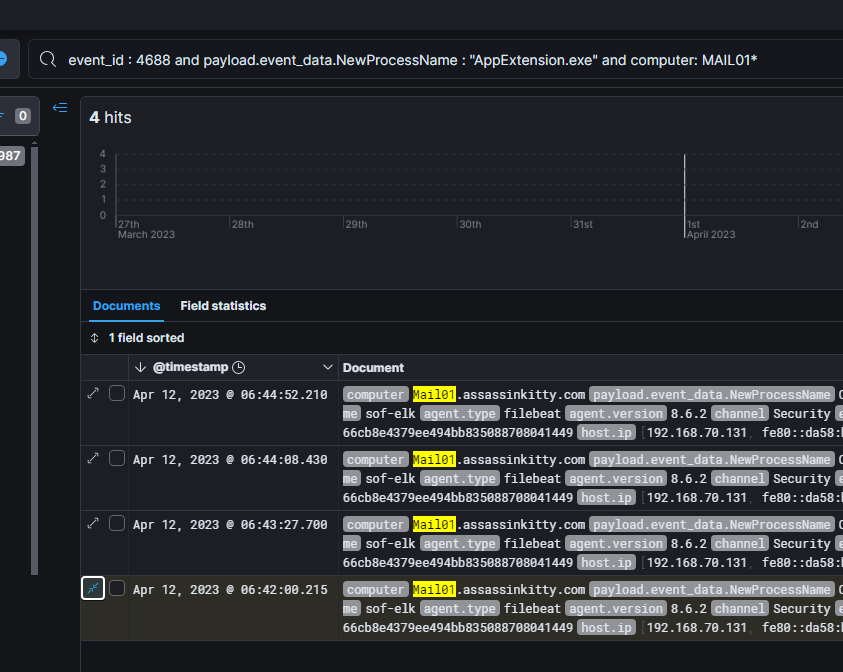Viewport: 843px width, 672px height.
Task: Expand the 06:44:52.210 document row
Action: 93,394
